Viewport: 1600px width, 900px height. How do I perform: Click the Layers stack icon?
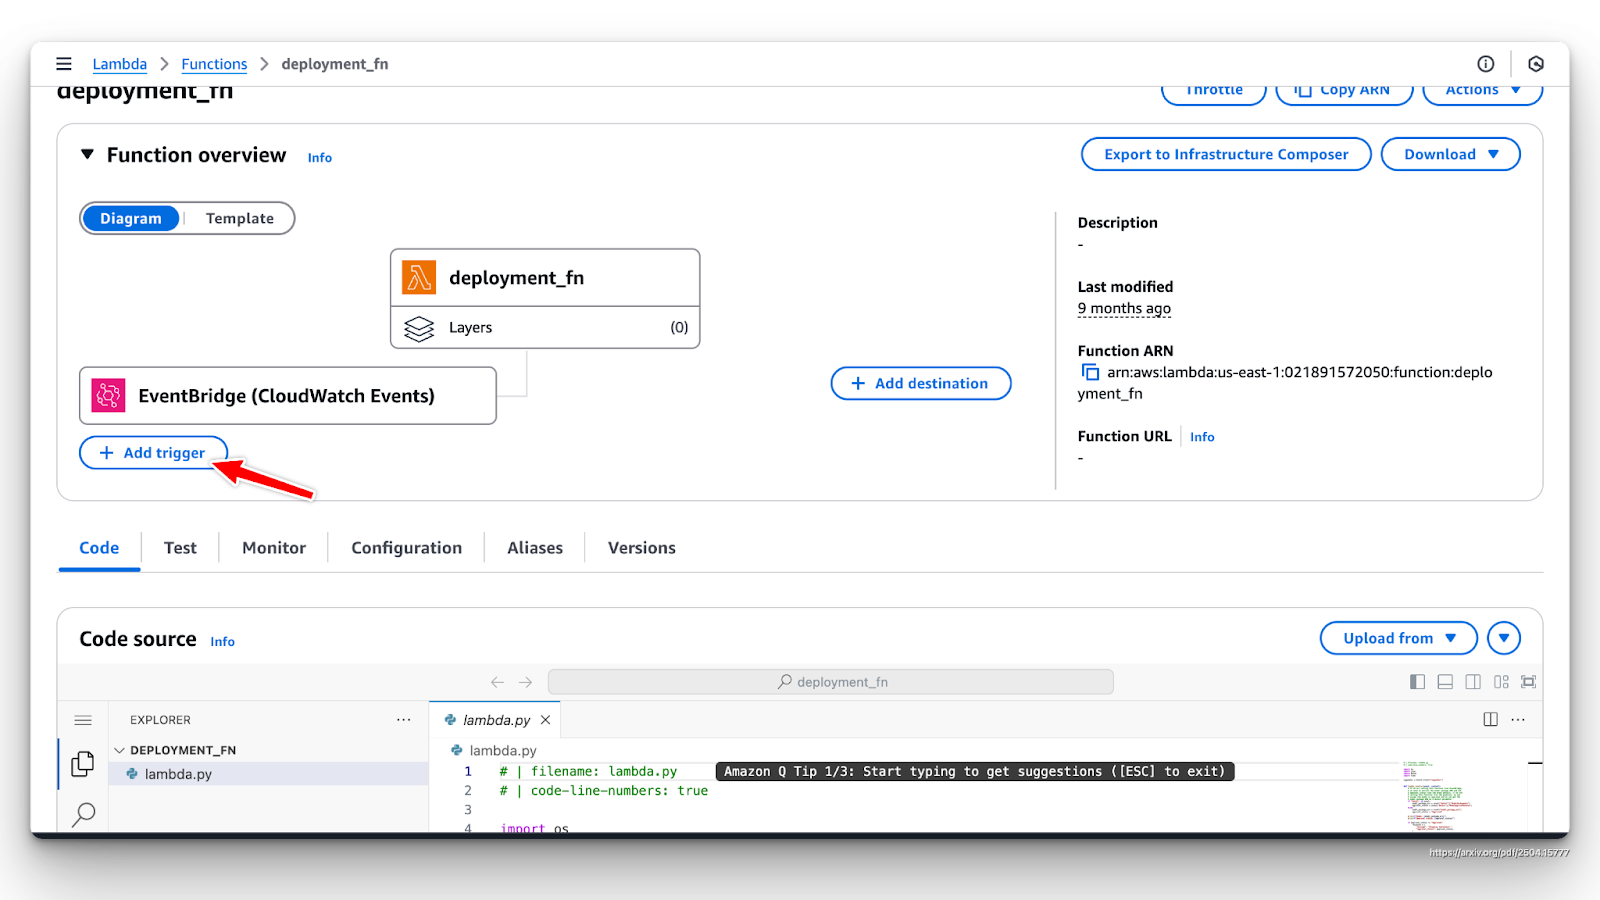[x=419, y=328]
